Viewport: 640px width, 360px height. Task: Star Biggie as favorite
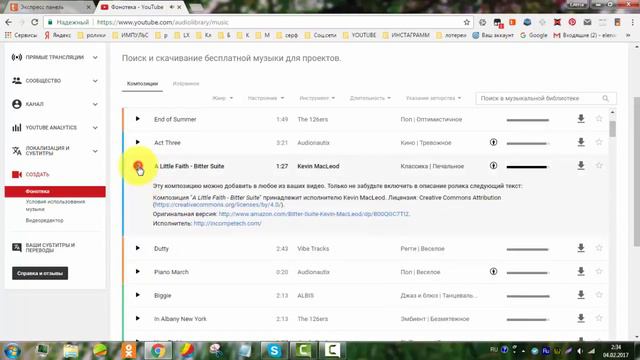(599, 295)
